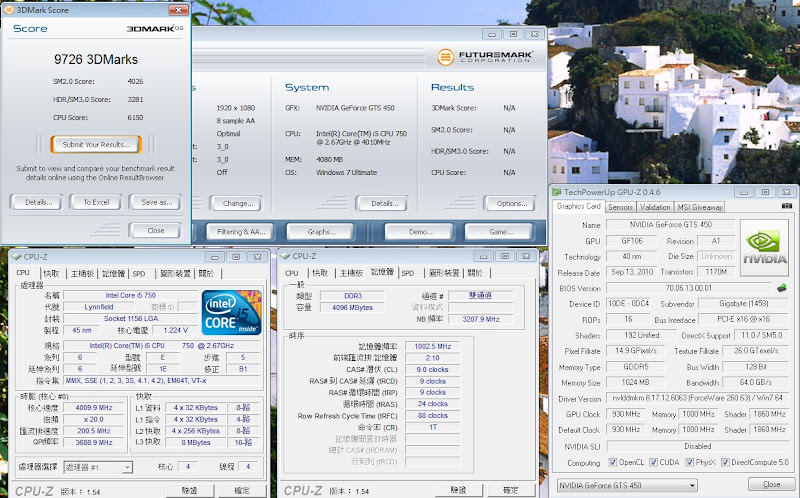The image size is (800, 498).
Task: Click the core speed value 4009.9 MHz
Action: [x=94, y=408]
